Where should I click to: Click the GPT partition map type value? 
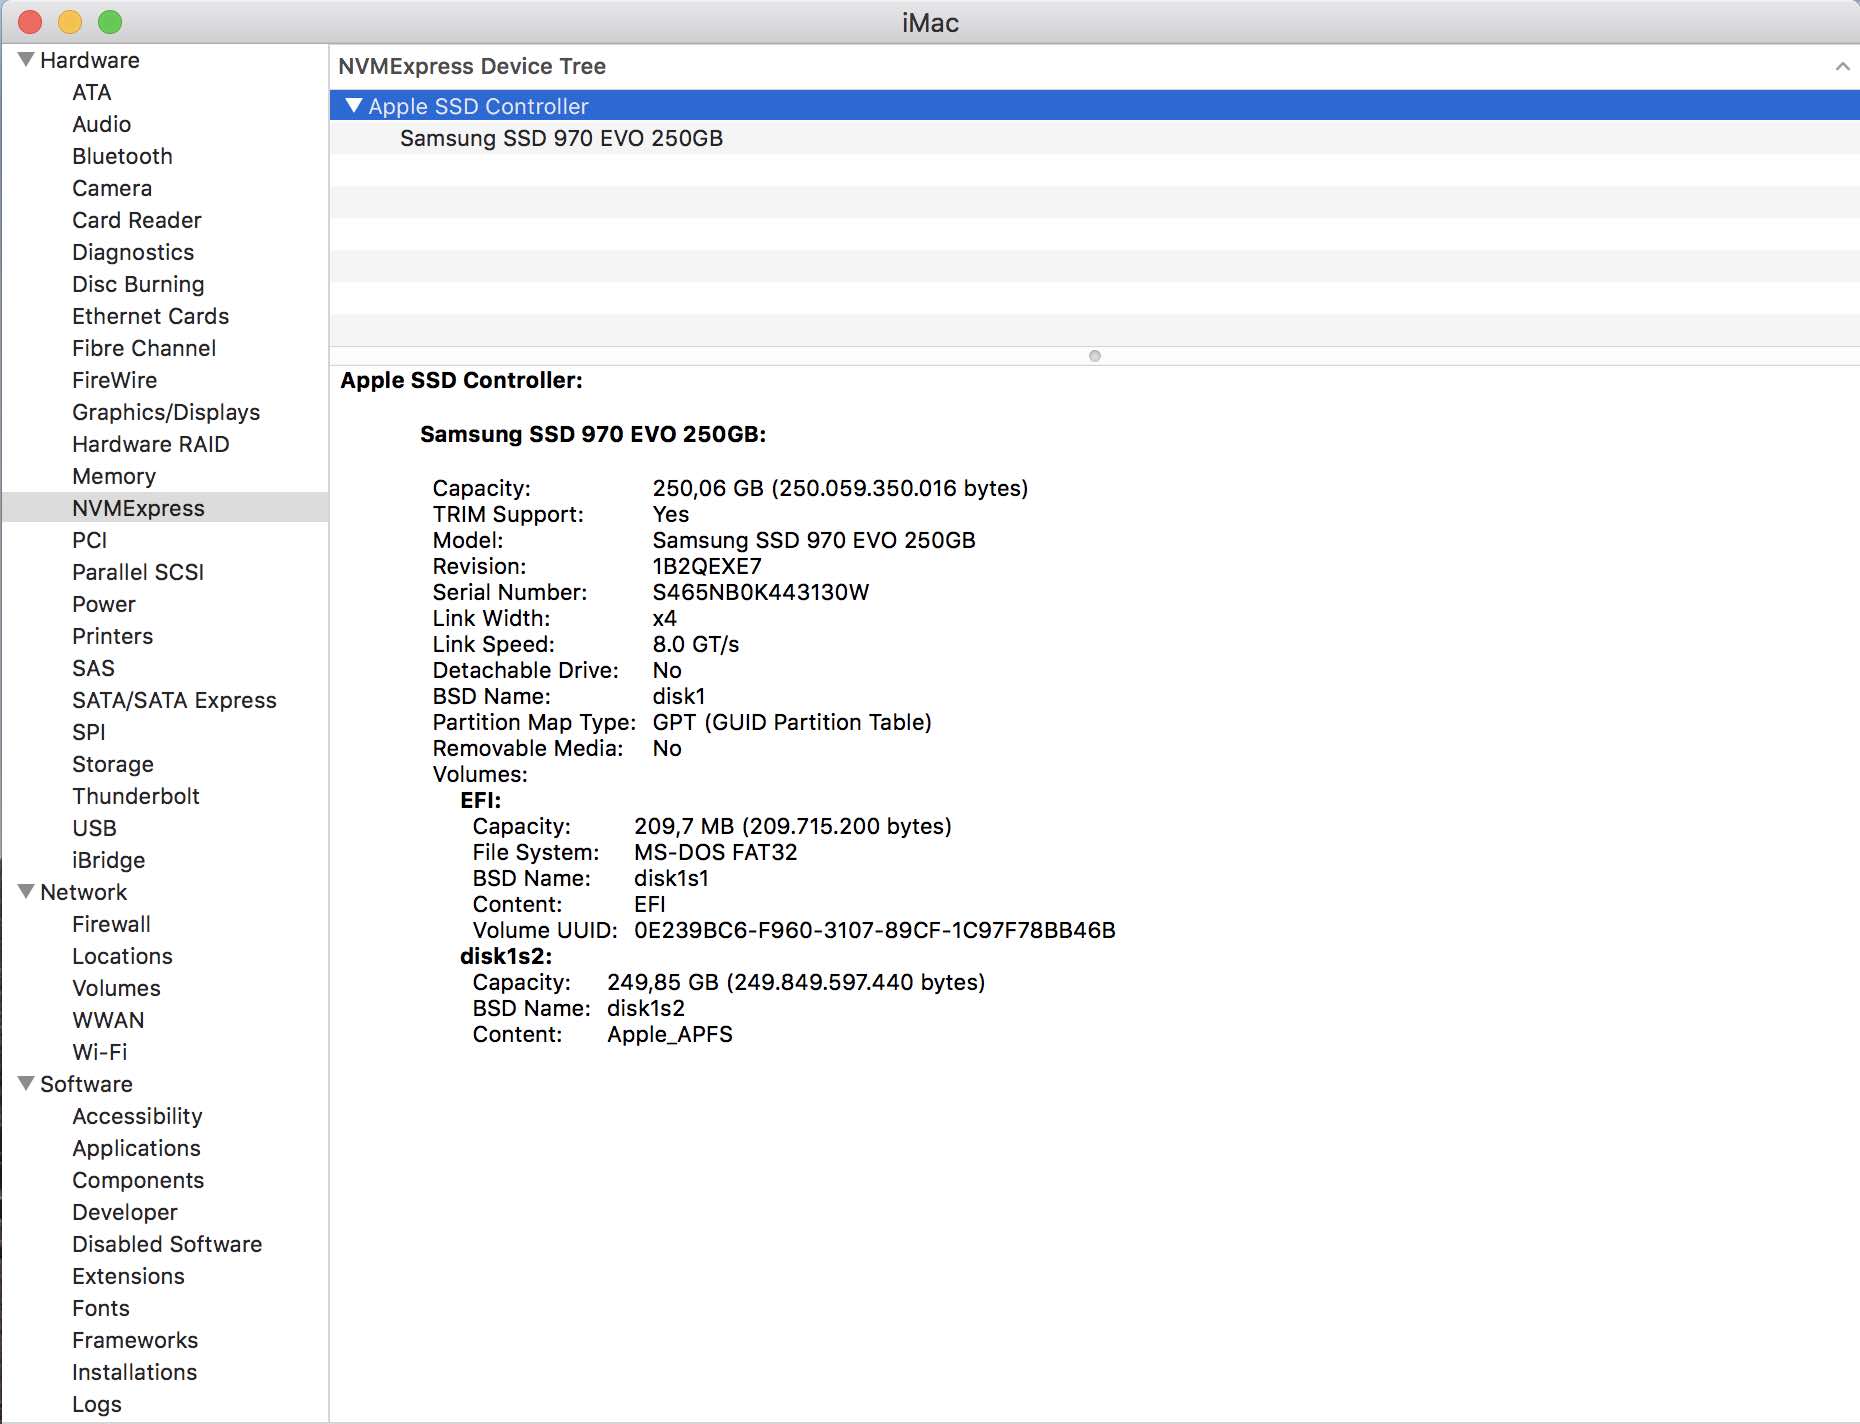(x=792, y=722)
